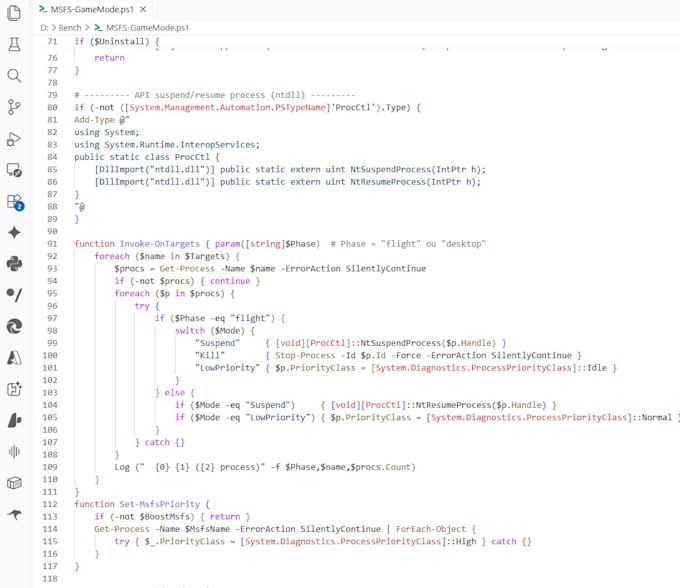Open the Source Control branch view
The image size is (680, 588).
coord(14,107)
